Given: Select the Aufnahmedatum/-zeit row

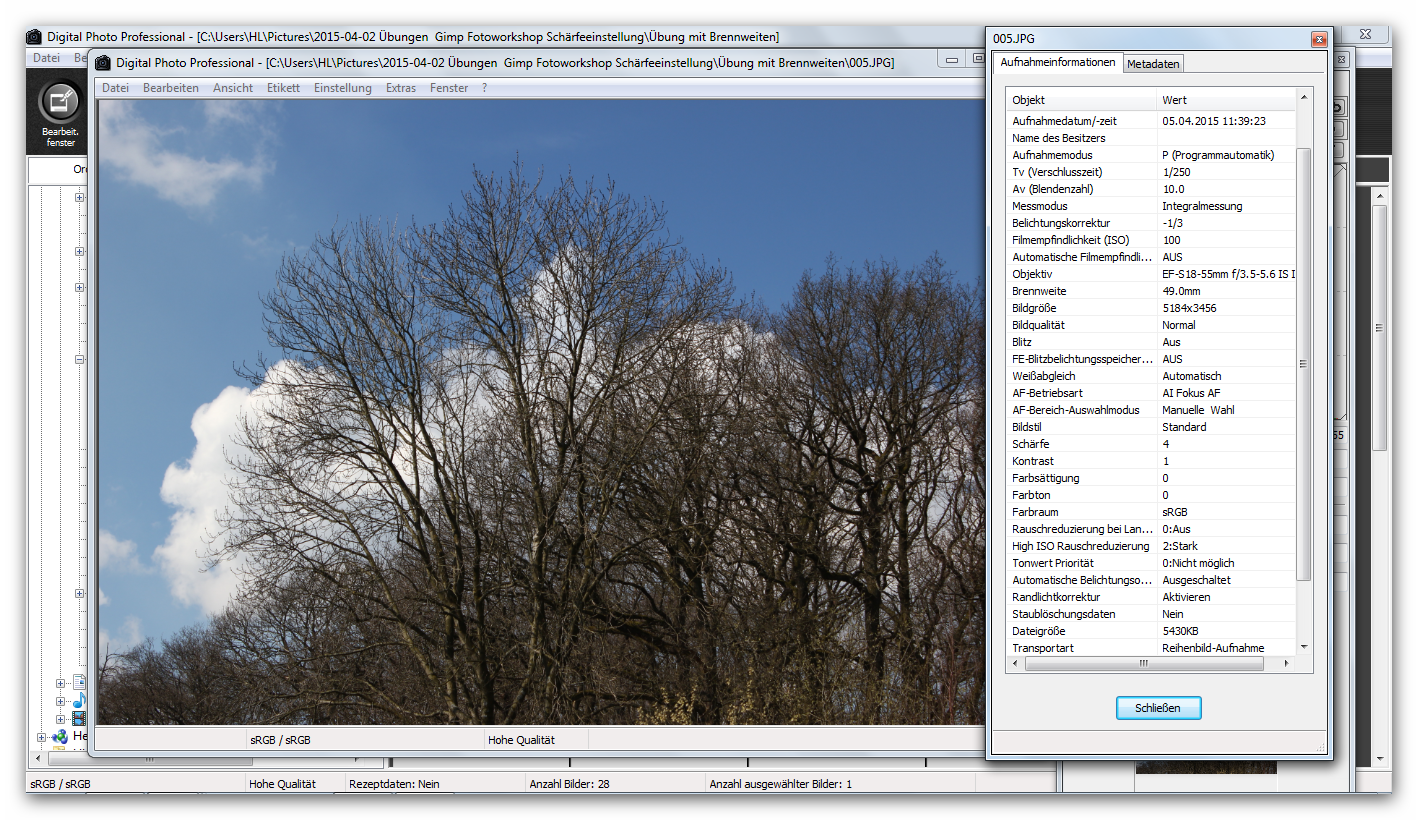Looking at the screenshot, I should tap(1151, 121).
